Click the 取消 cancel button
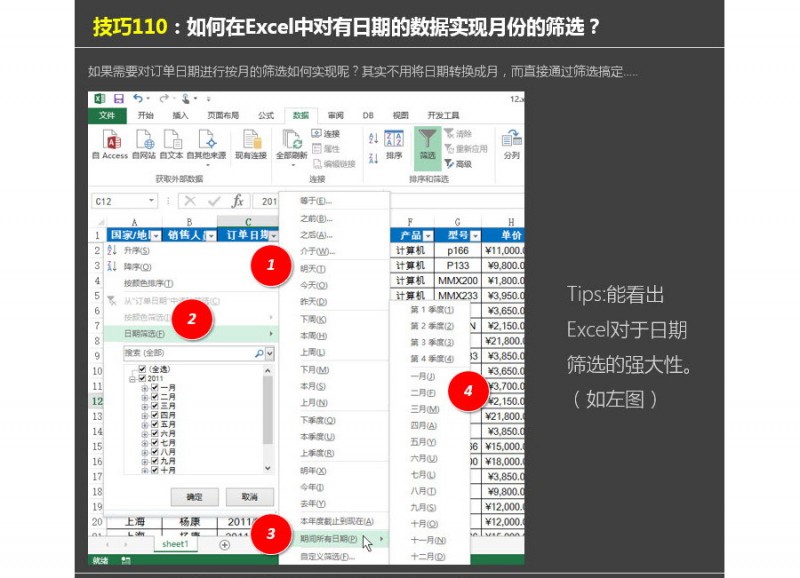This screenshot has height=578, width=800. tap(249, 497)
